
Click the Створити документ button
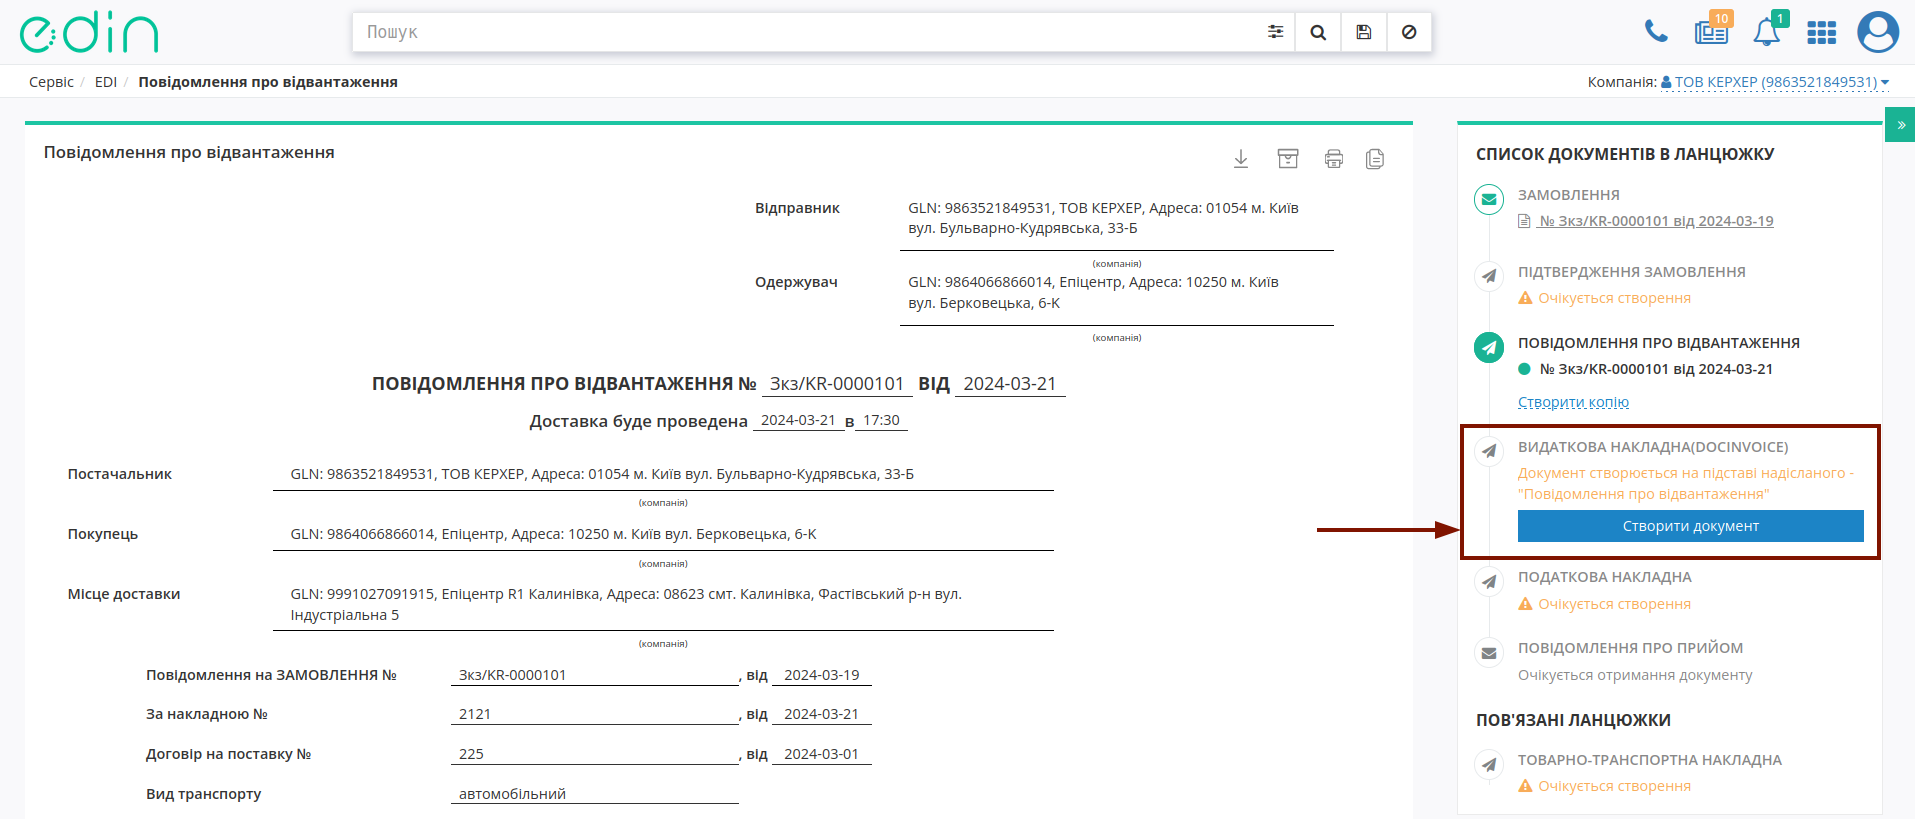click(x=1690, y=526)
